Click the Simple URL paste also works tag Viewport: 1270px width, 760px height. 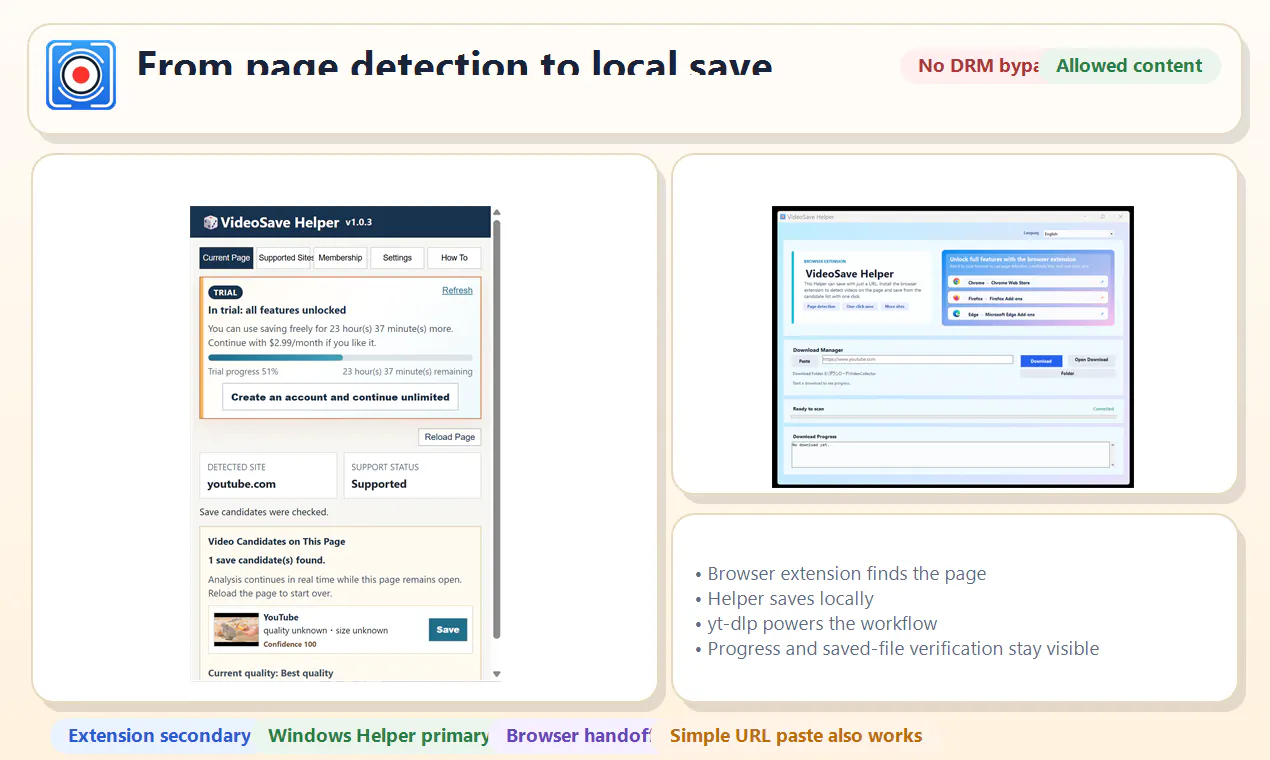[x=796, y=736]
